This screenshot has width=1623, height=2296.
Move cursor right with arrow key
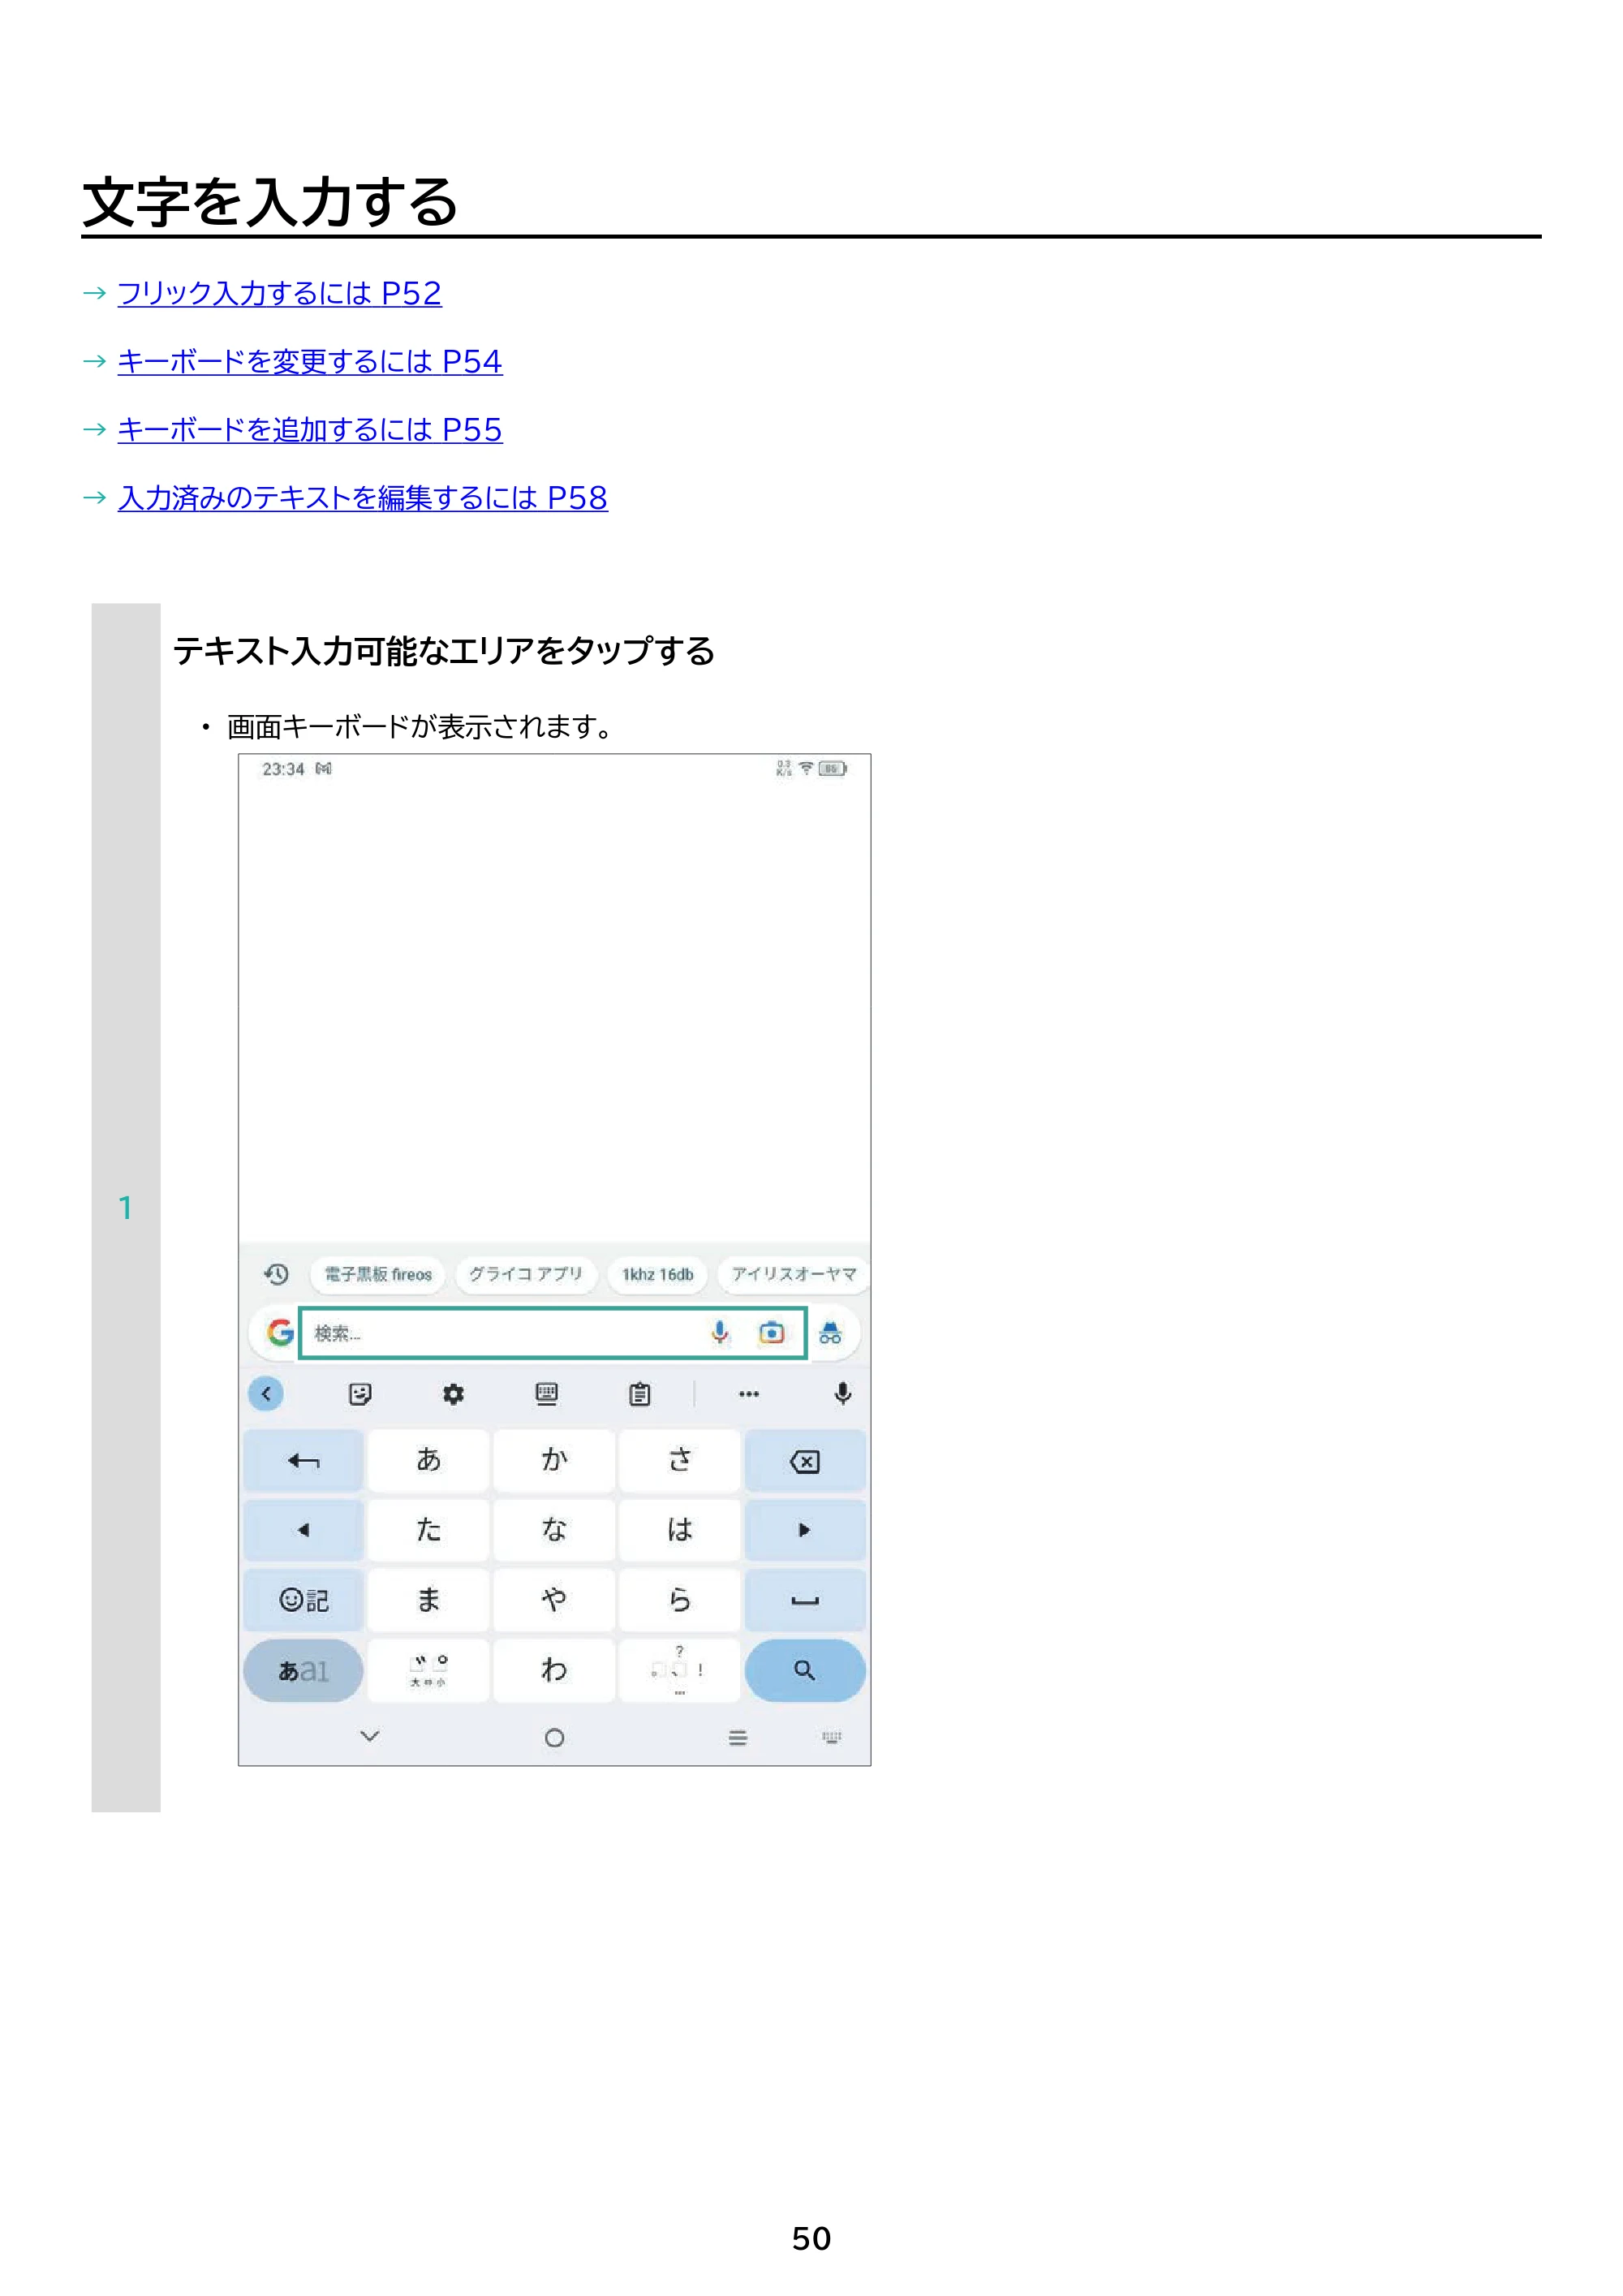[805, 1530]
